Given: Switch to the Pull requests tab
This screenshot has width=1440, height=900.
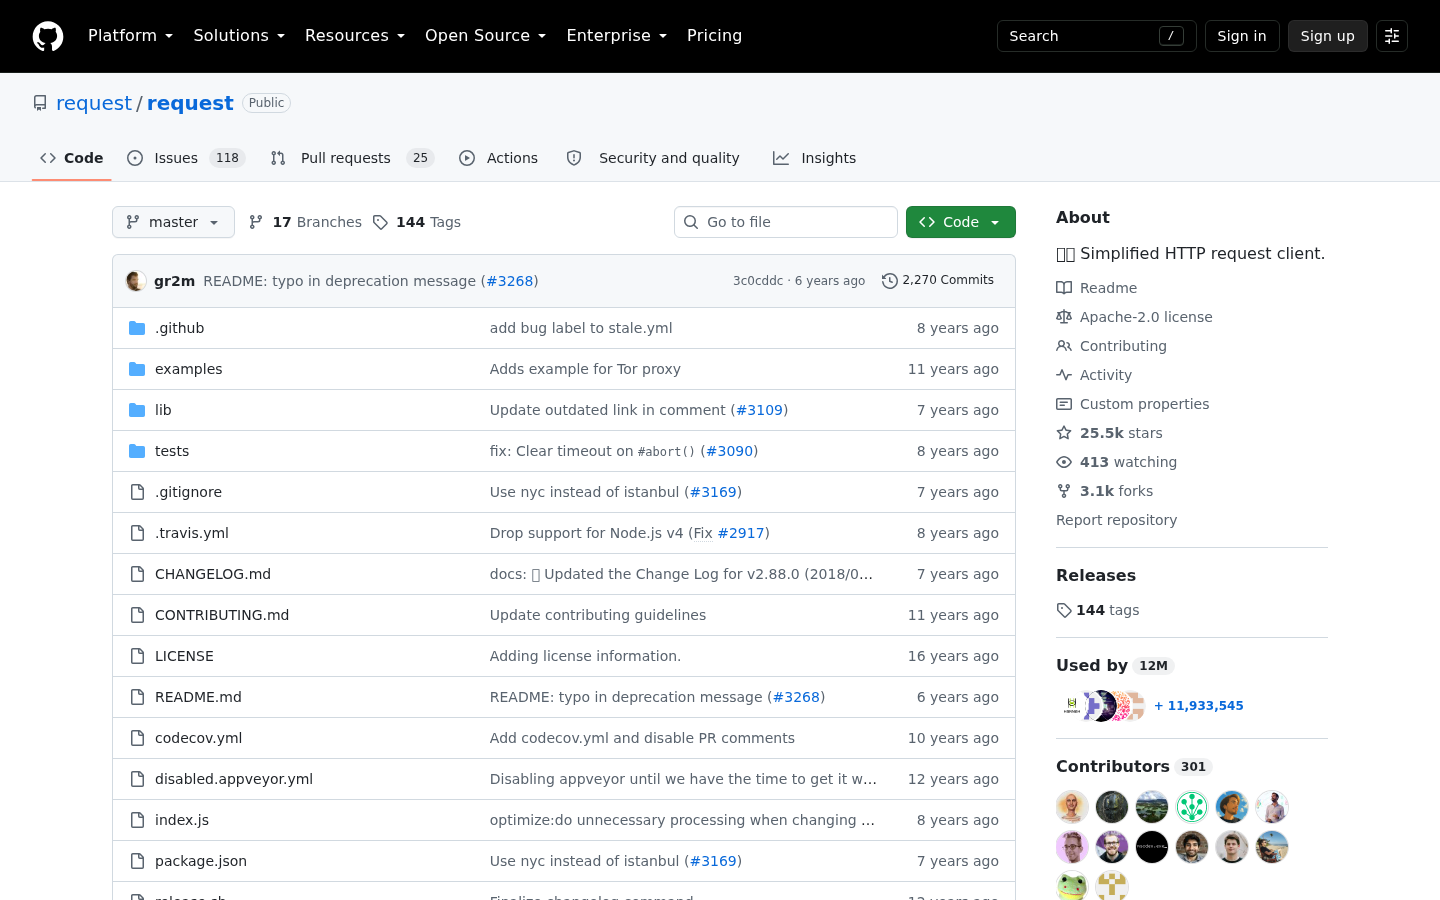Looking at the screenshot, I should coord(352,158).
